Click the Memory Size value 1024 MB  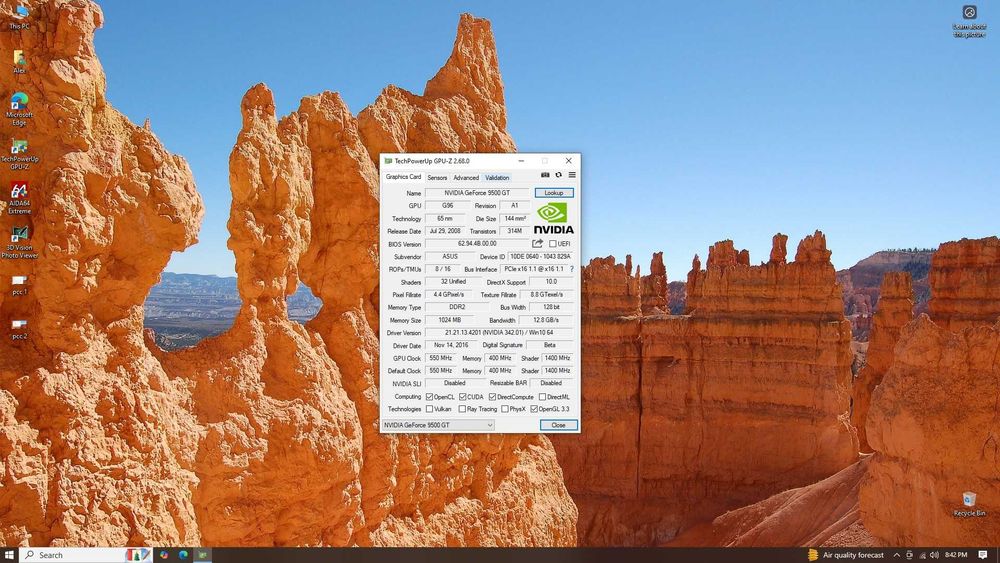(x=450, y=320)
